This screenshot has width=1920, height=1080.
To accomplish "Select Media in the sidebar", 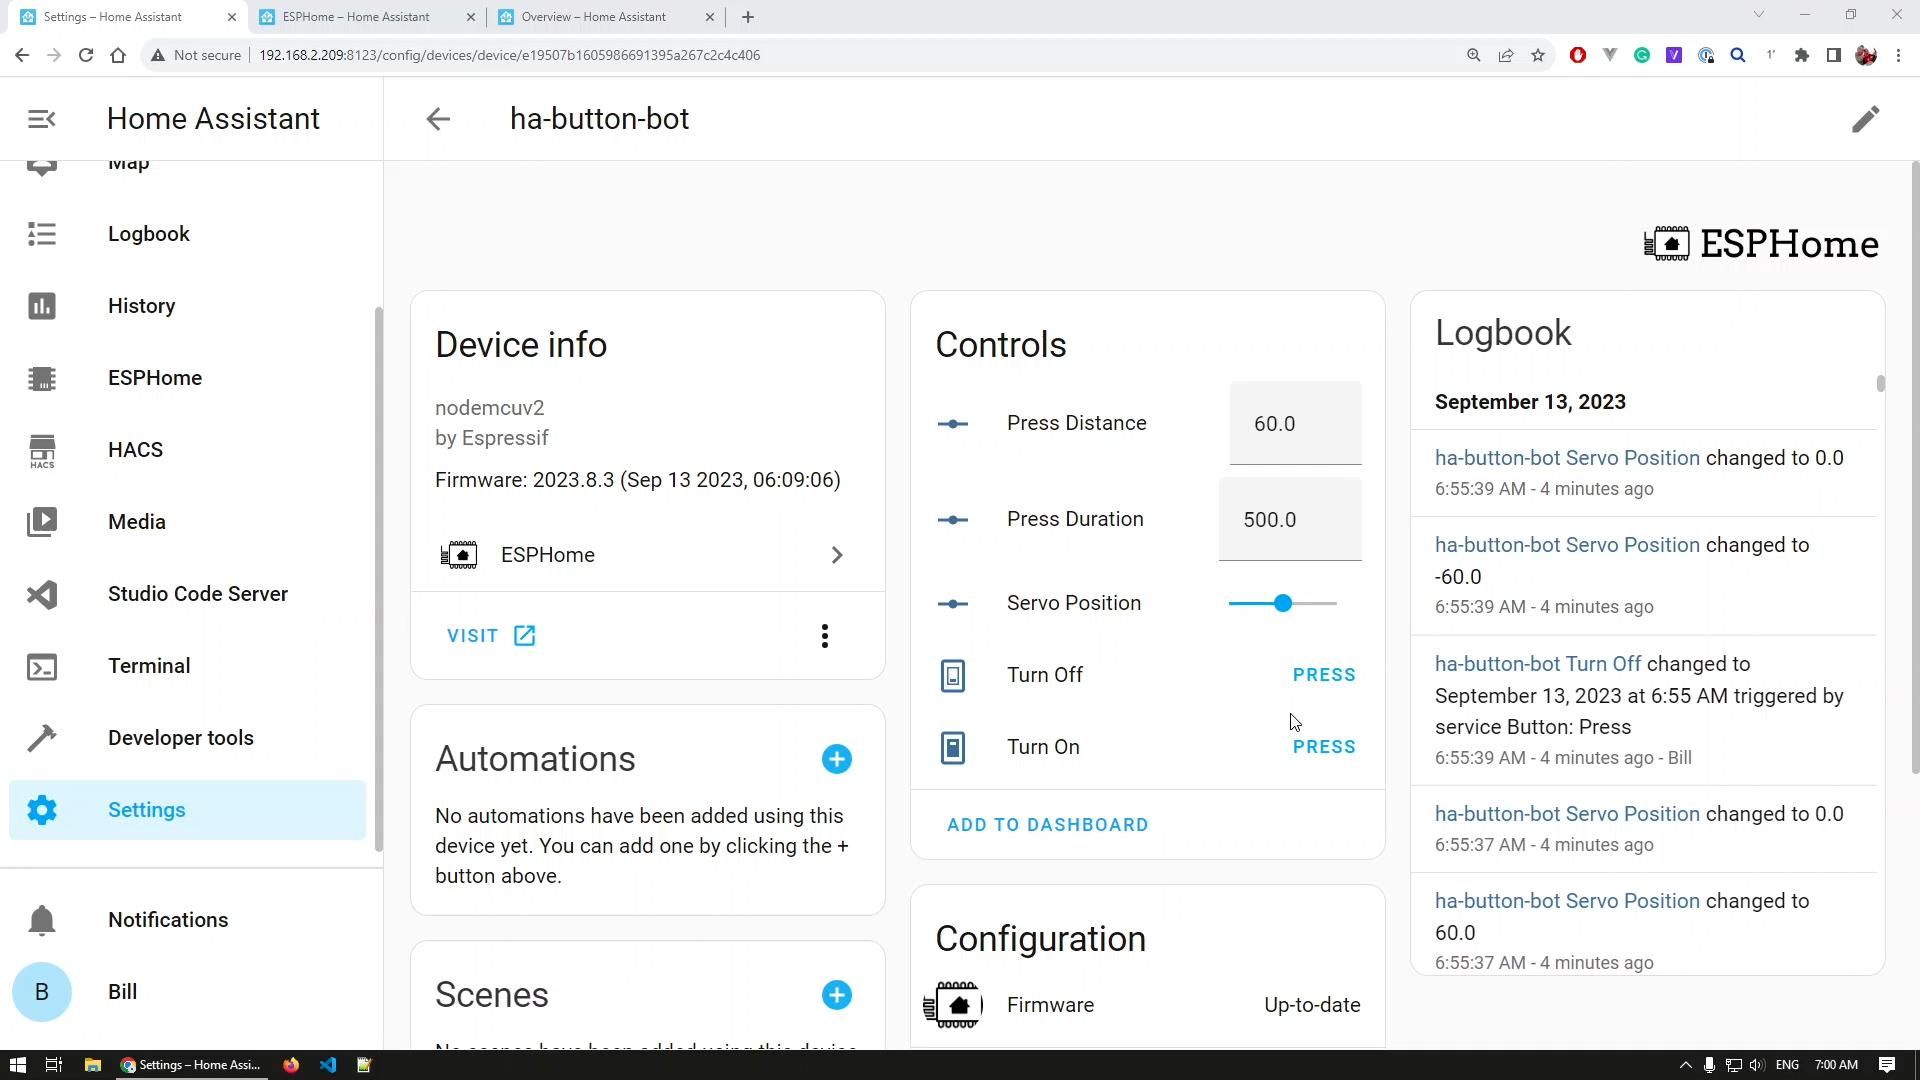I will click(x=136, y=521).
